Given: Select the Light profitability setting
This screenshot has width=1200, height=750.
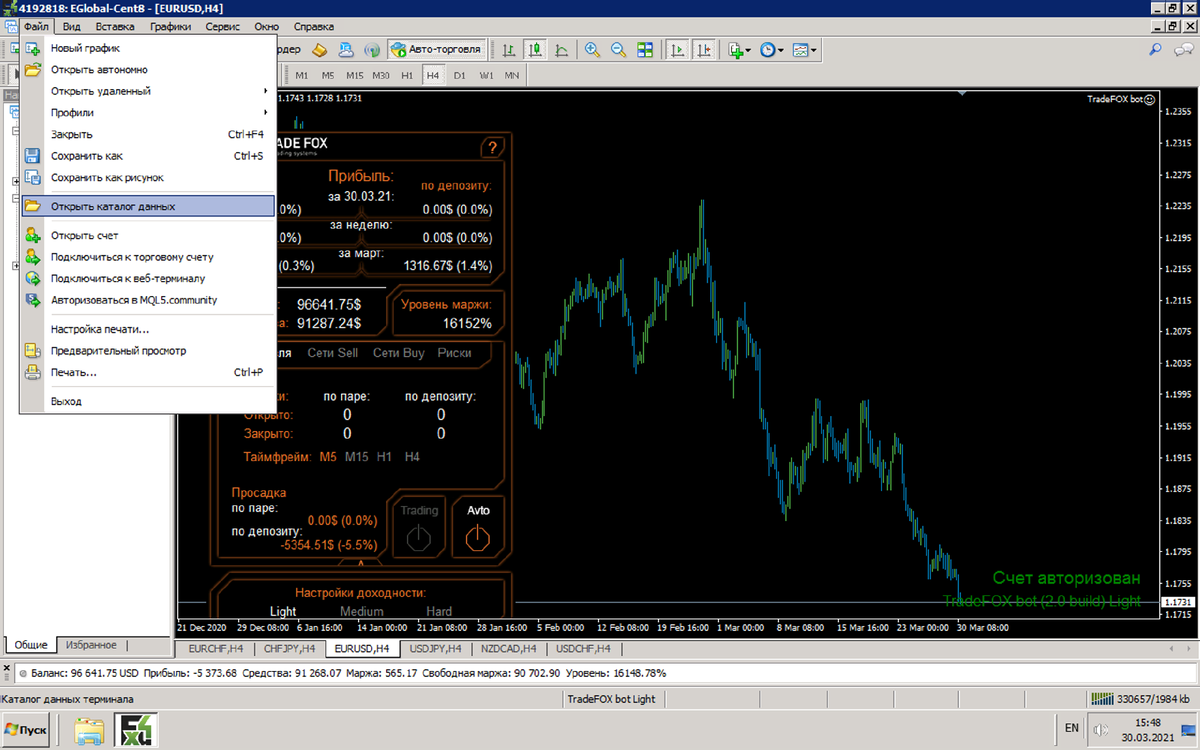Looking at the screenshot, I should point(283,611).
